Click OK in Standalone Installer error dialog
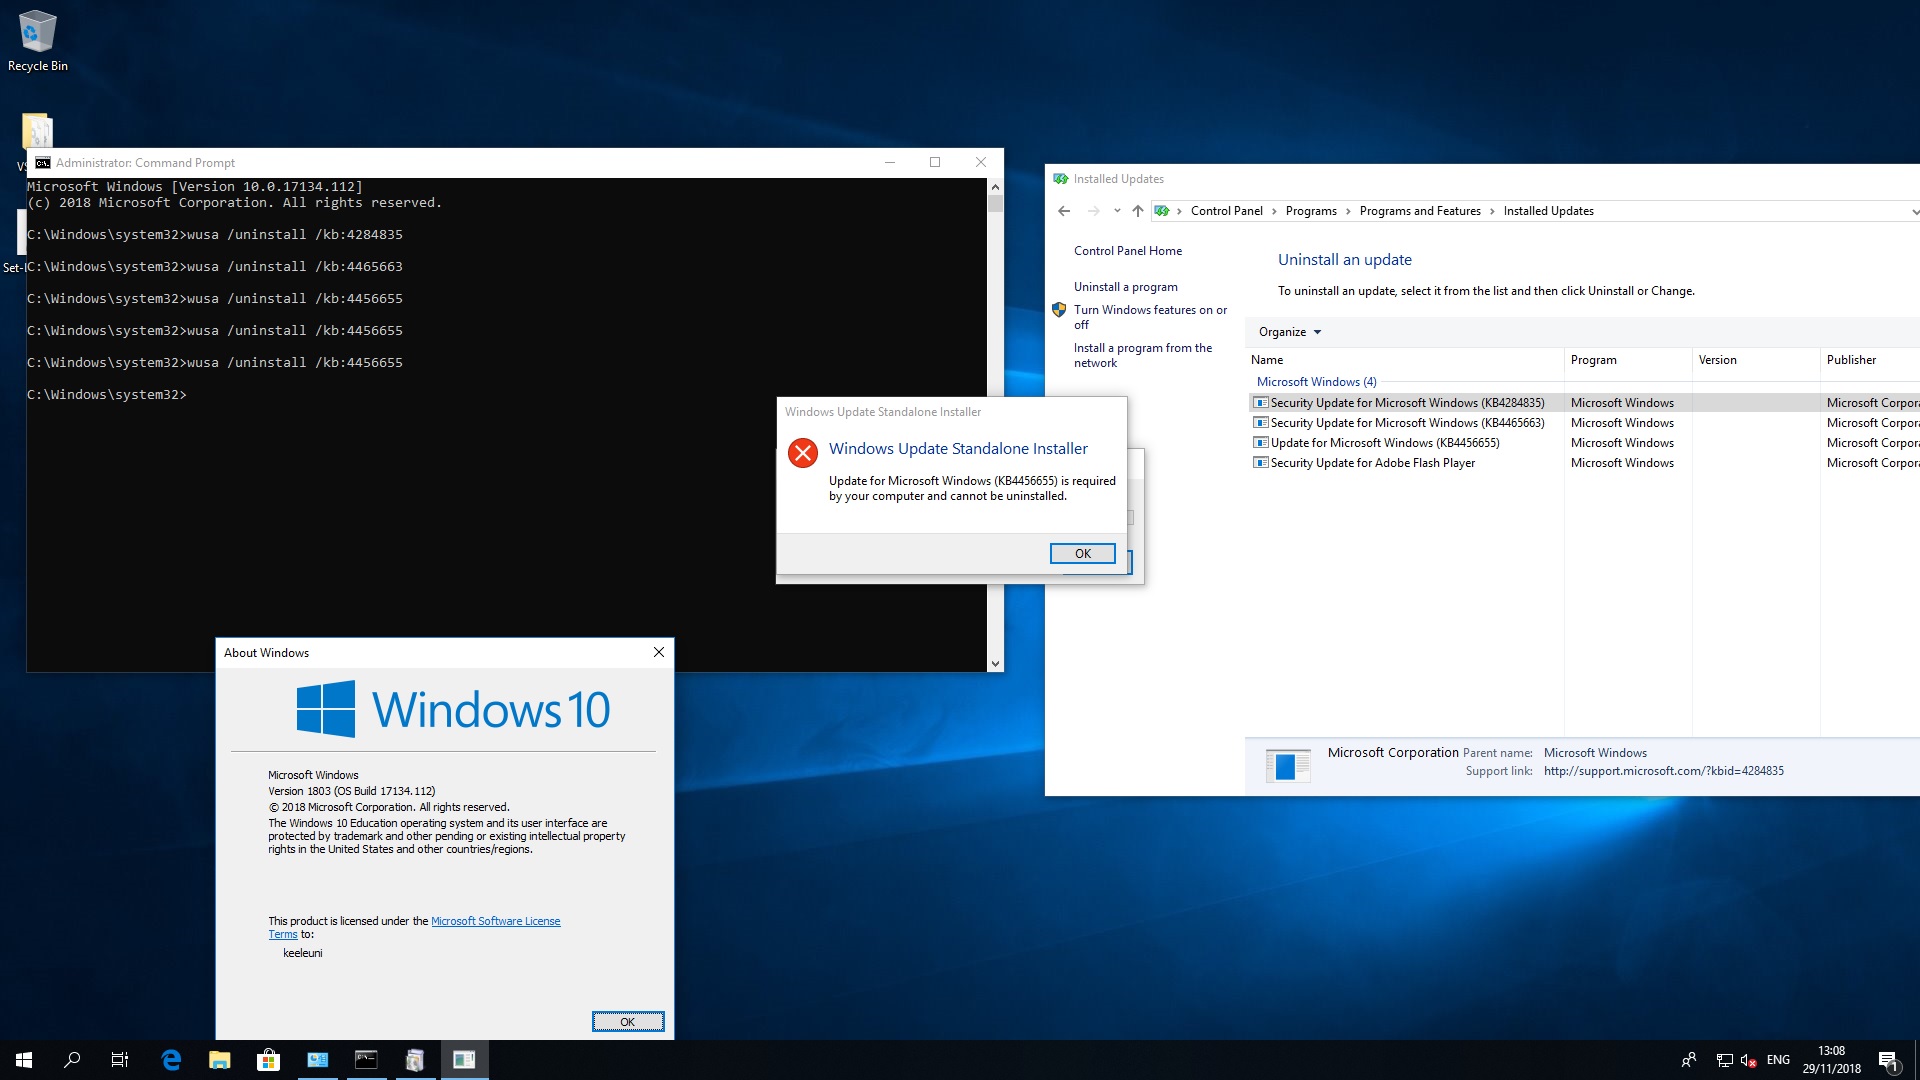The height and width of the screenshot is (1080, 1920). click(1083, 554)
